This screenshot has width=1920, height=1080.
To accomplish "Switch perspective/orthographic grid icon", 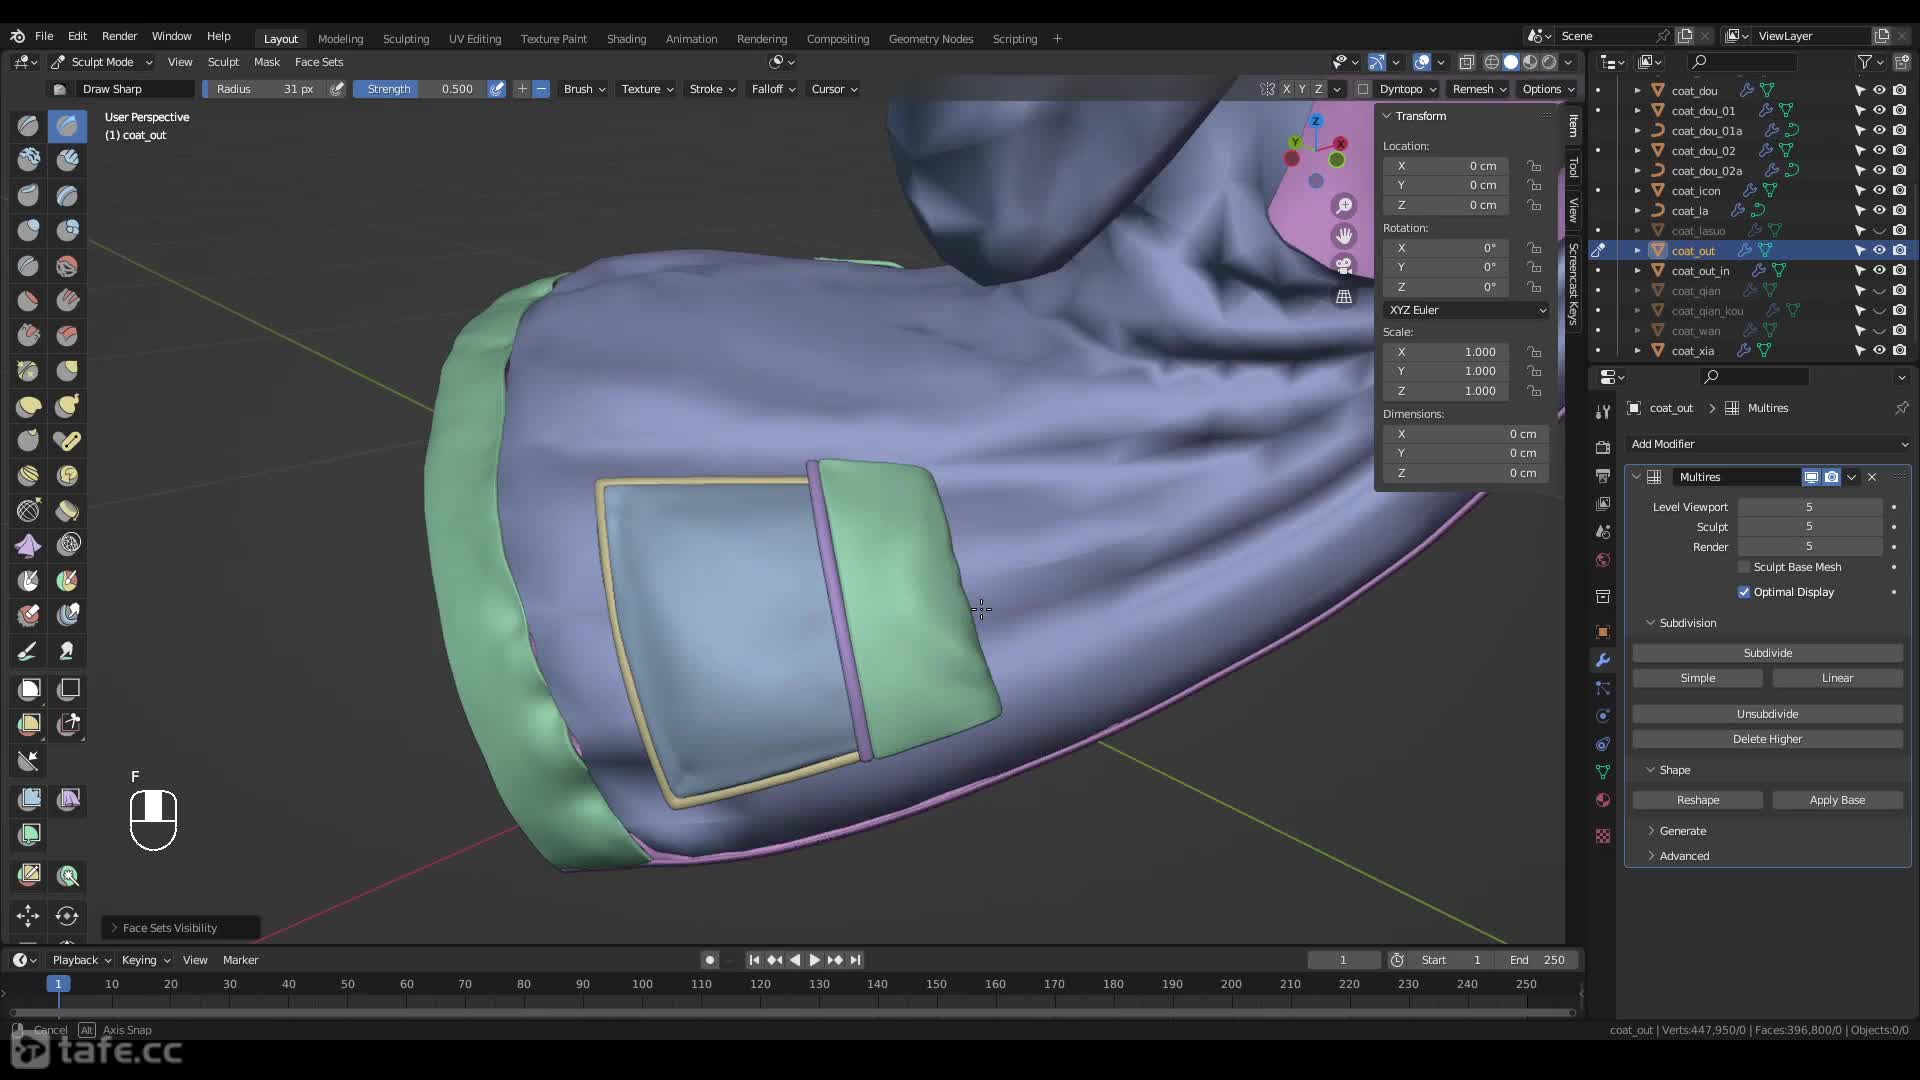I will pyautogui.click(x=1344, y=297).
